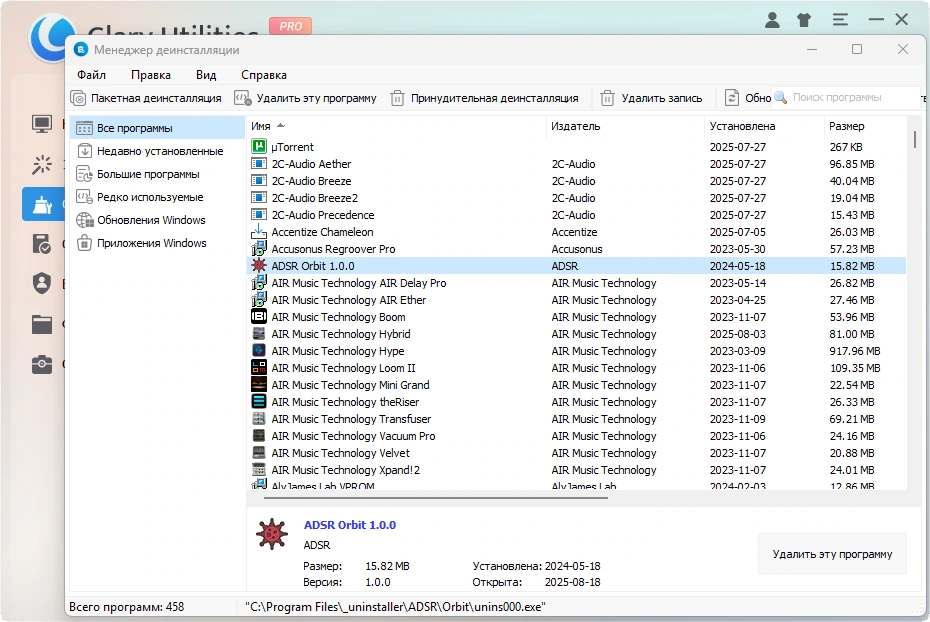The height and width of the screenshot is (622, 930).
Task: Select 'Обновления Windows' category
Action: click(x=157, y=220)
